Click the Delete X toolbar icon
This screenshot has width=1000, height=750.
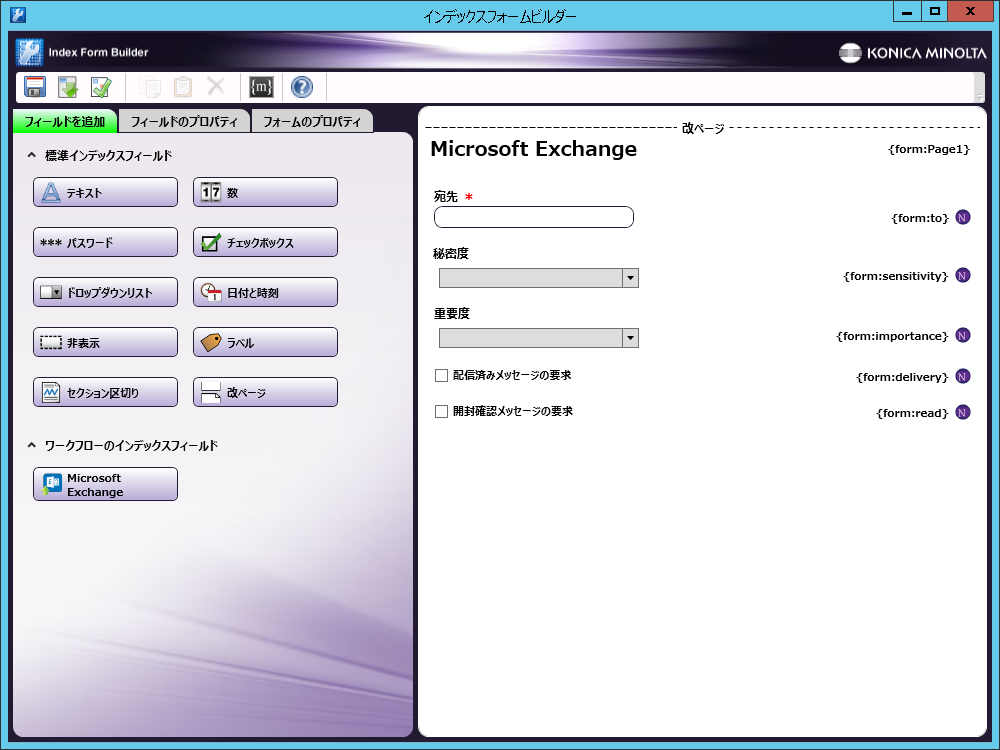point(216,85)
